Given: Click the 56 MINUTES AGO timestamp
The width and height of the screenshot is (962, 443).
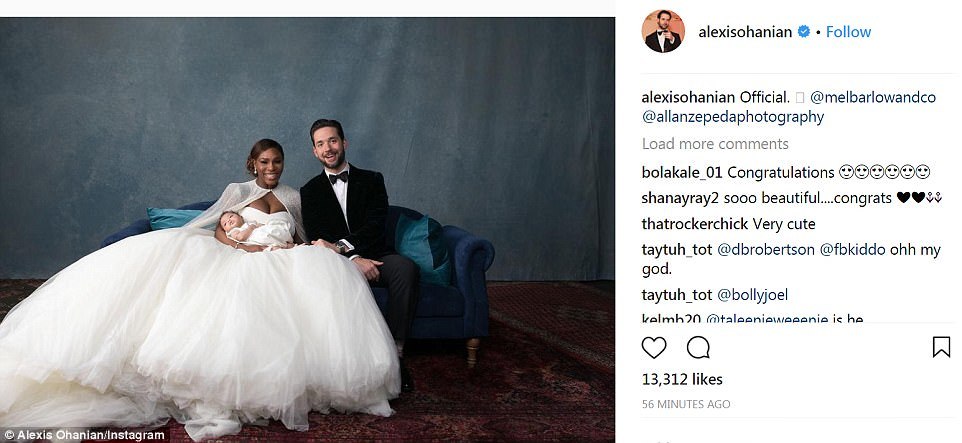Looking at the screenshot, I should [x=686, y=404].
